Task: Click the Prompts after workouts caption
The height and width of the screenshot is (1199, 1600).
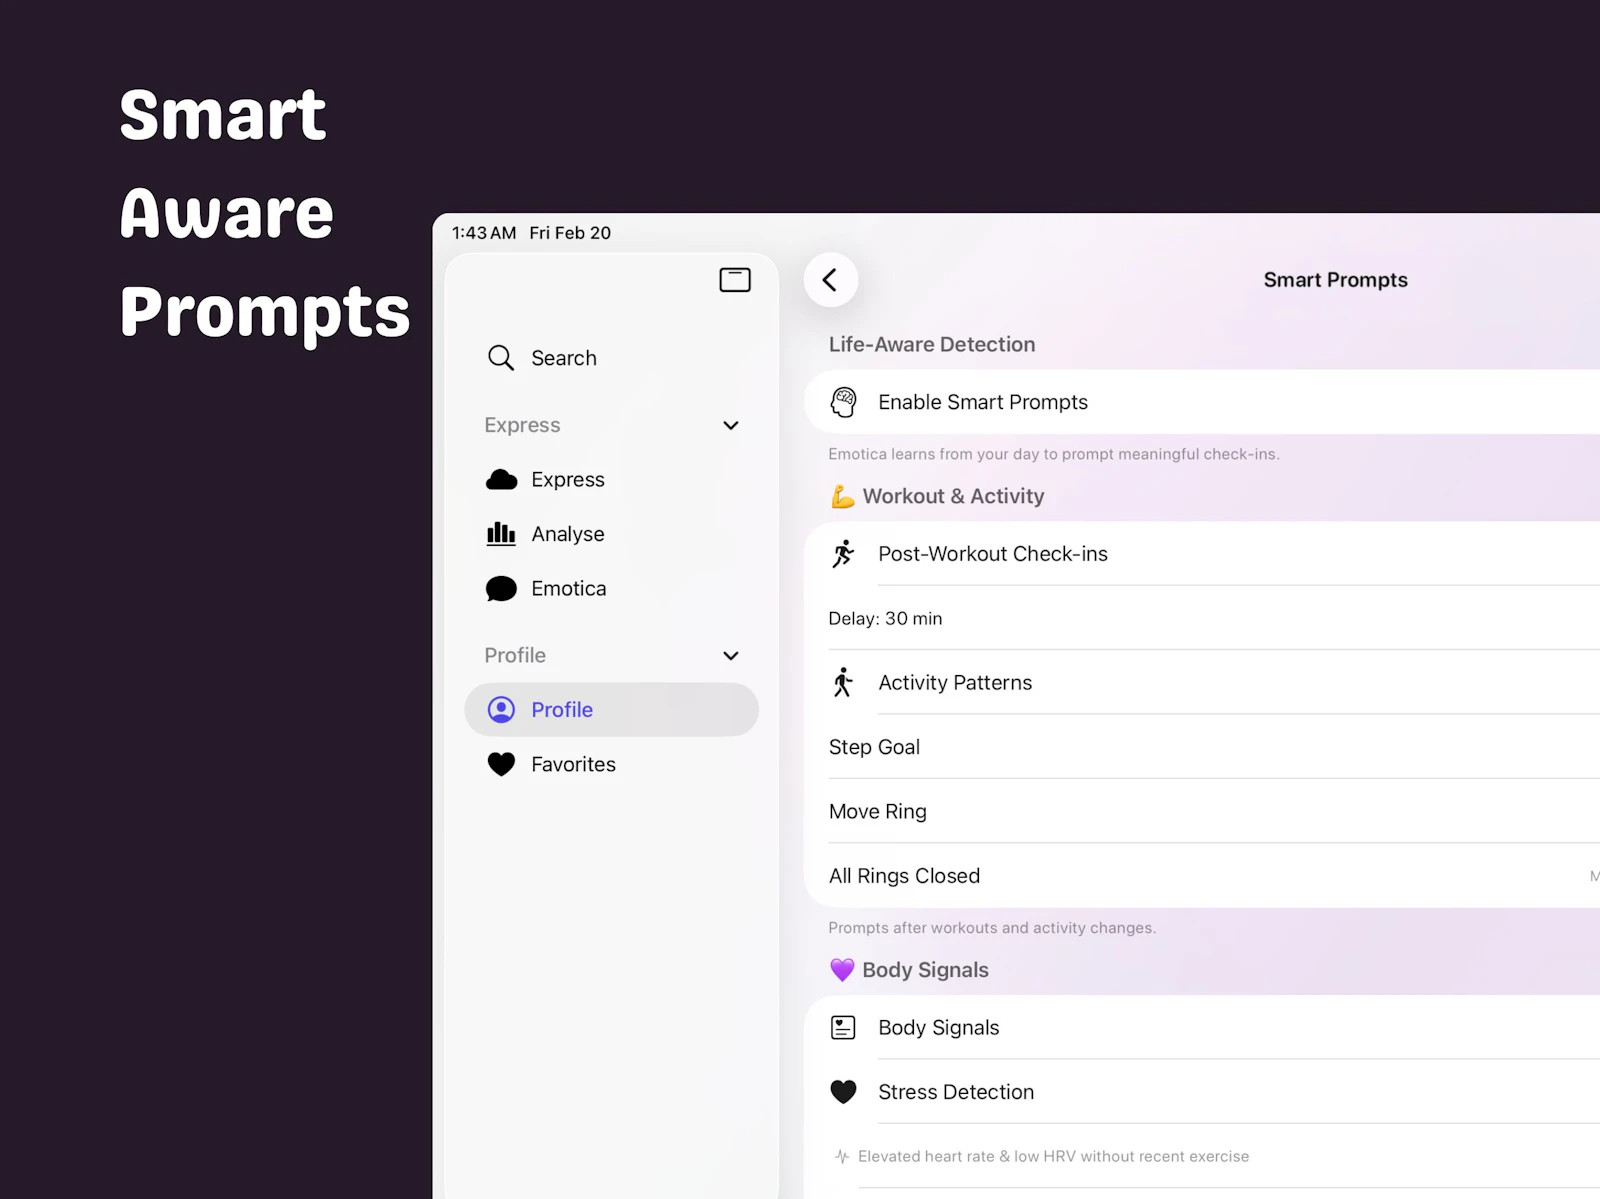Action: [992, 928]
